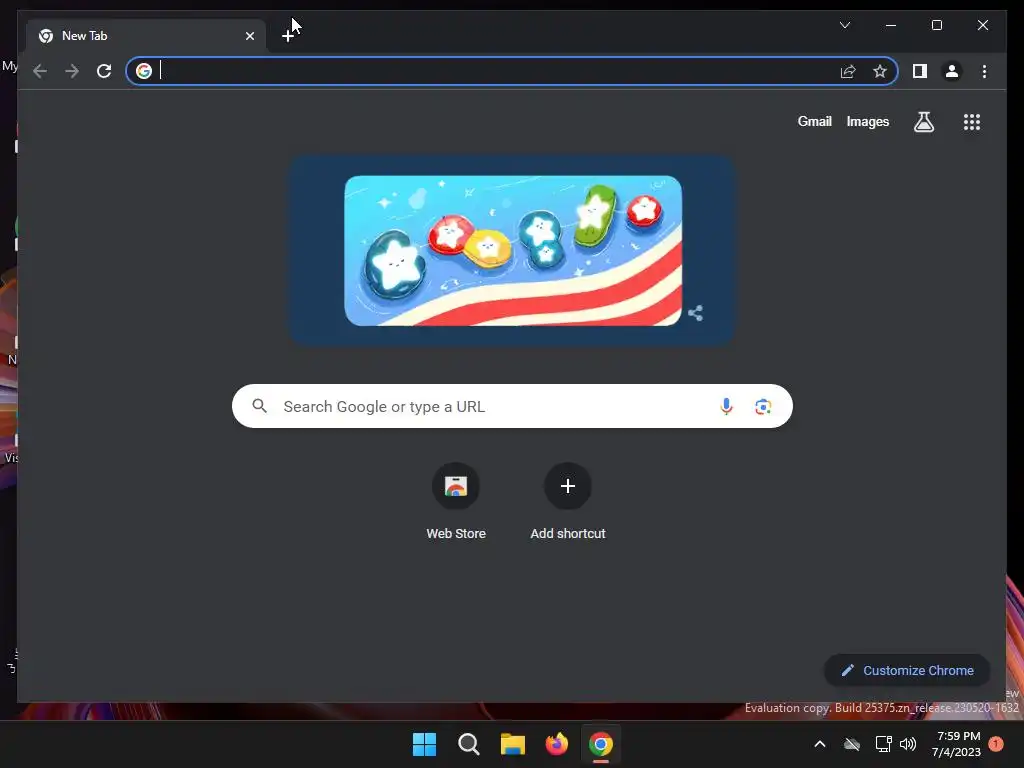Open the notification badge in the taskbar
This screenshot has height=768, width=1024.
tap(996, 743)
